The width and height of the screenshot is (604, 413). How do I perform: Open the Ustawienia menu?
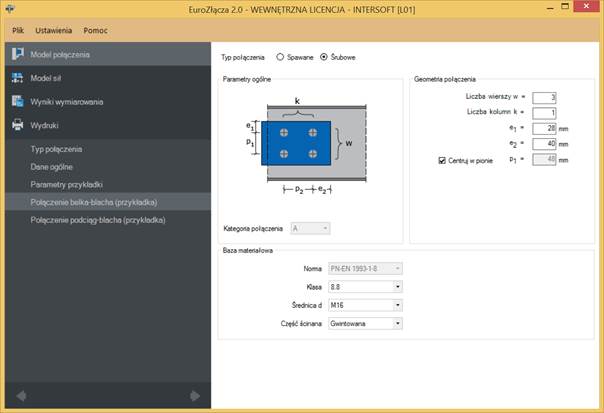click(54, 30)
